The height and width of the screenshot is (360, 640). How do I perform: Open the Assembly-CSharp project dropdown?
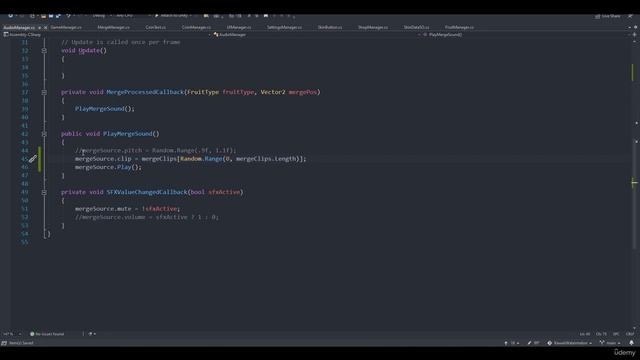coord(107,35)
